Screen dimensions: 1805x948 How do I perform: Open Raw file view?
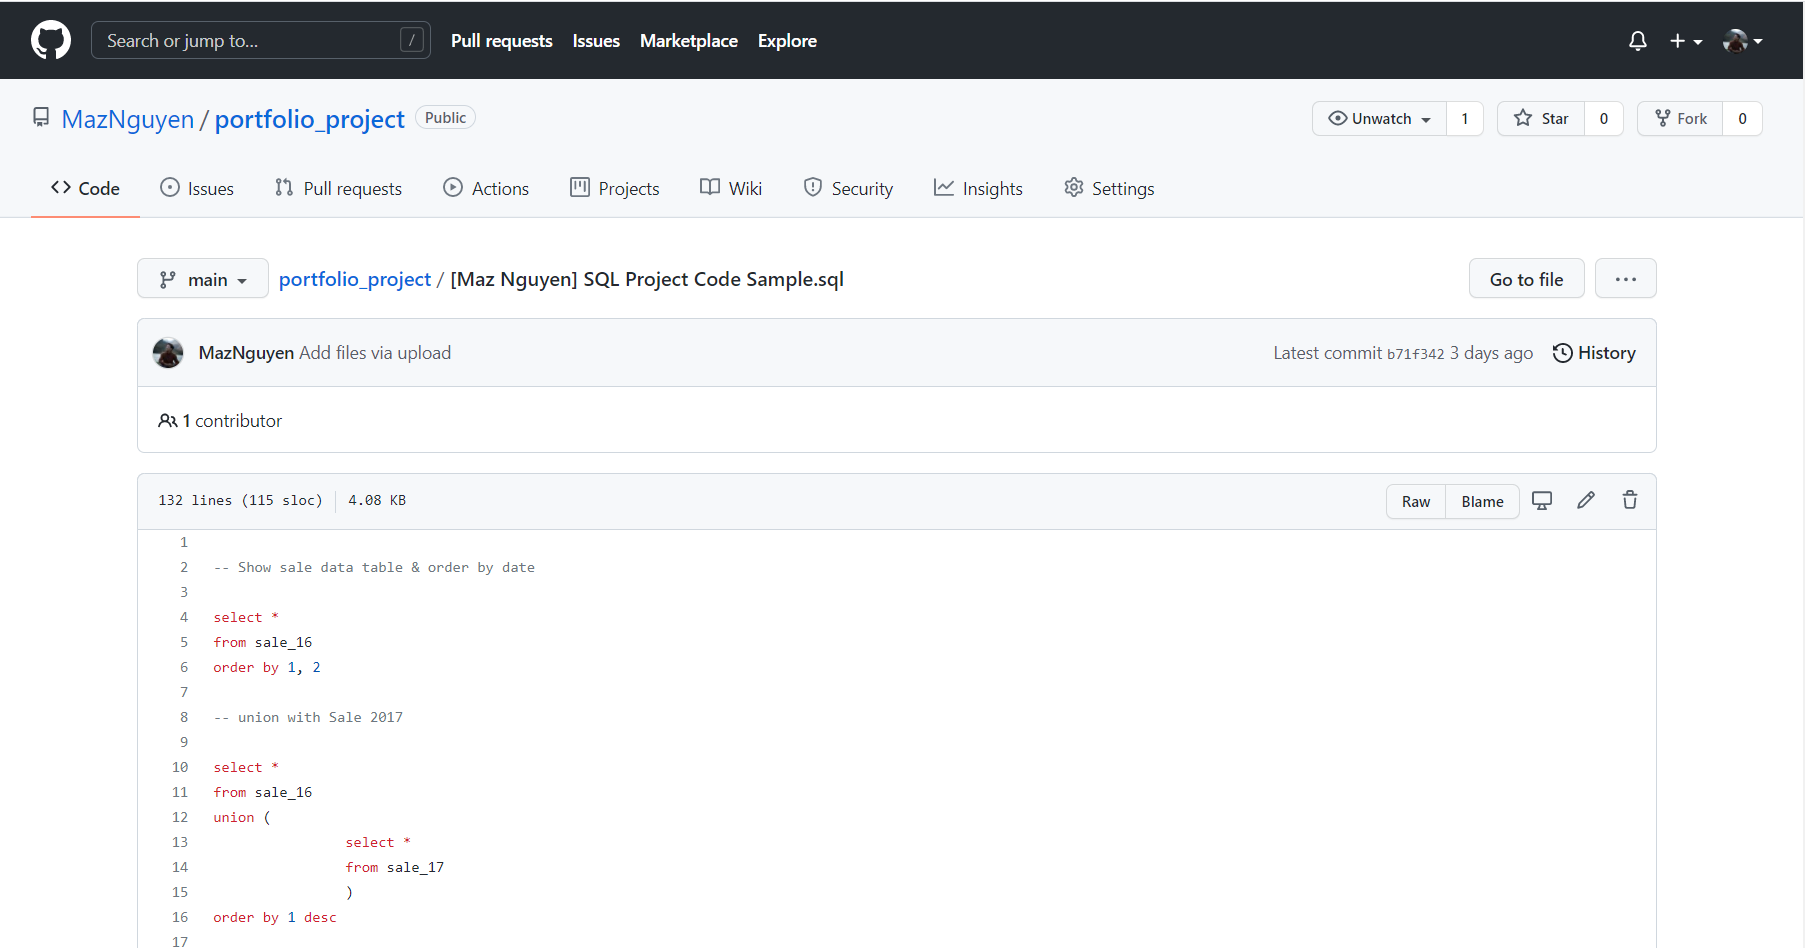(1416, 501)
